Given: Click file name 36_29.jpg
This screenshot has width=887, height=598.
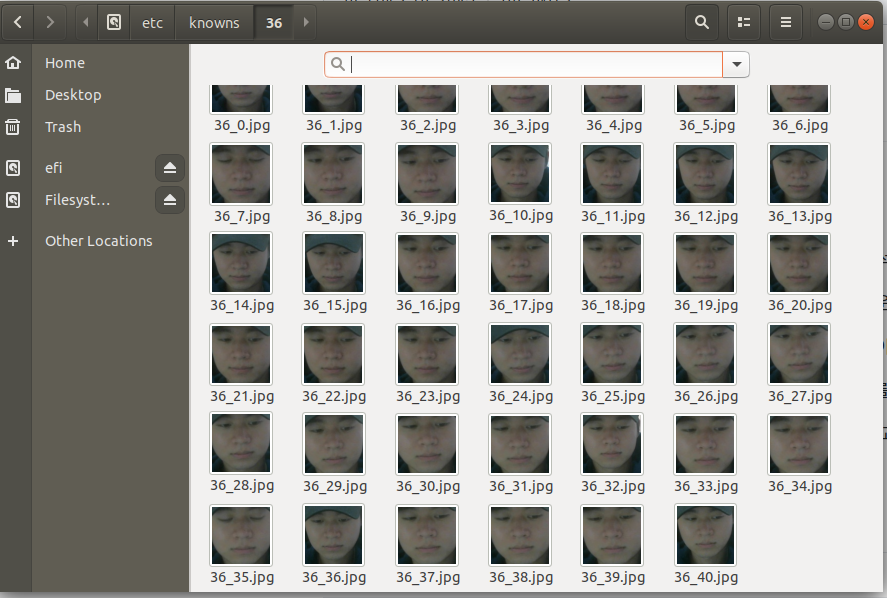Looking at the screenshot, I should point(335,486).
